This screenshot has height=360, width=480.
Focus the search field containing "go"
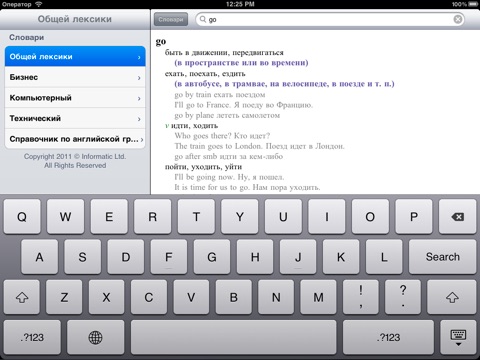330,19
